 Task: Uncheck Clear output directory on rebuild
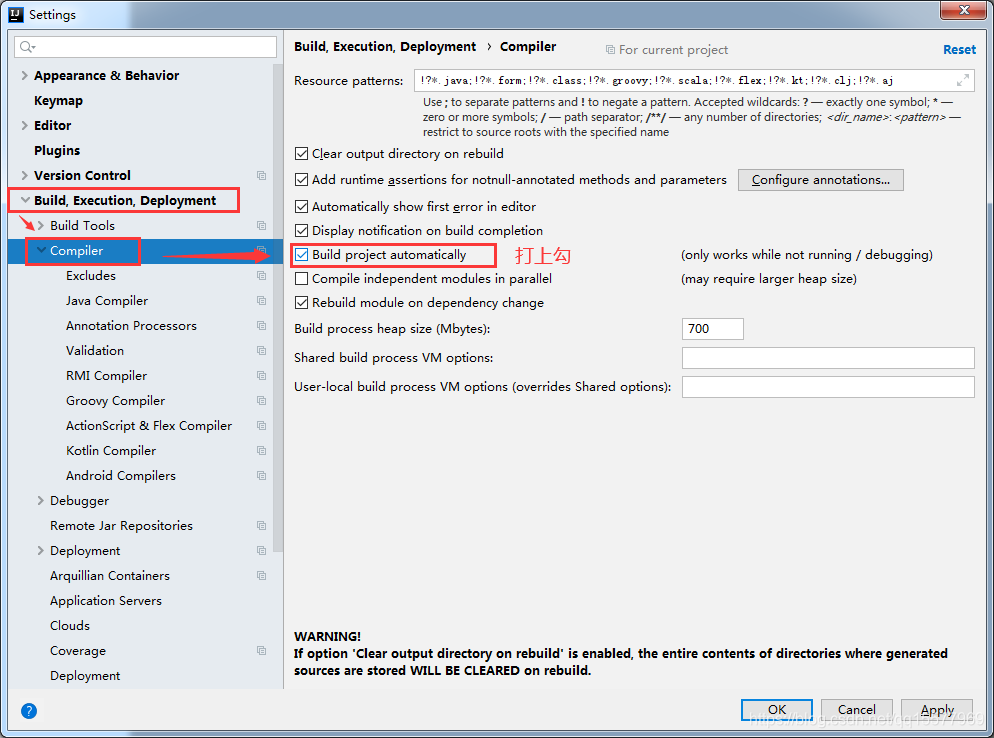point(301,154)
